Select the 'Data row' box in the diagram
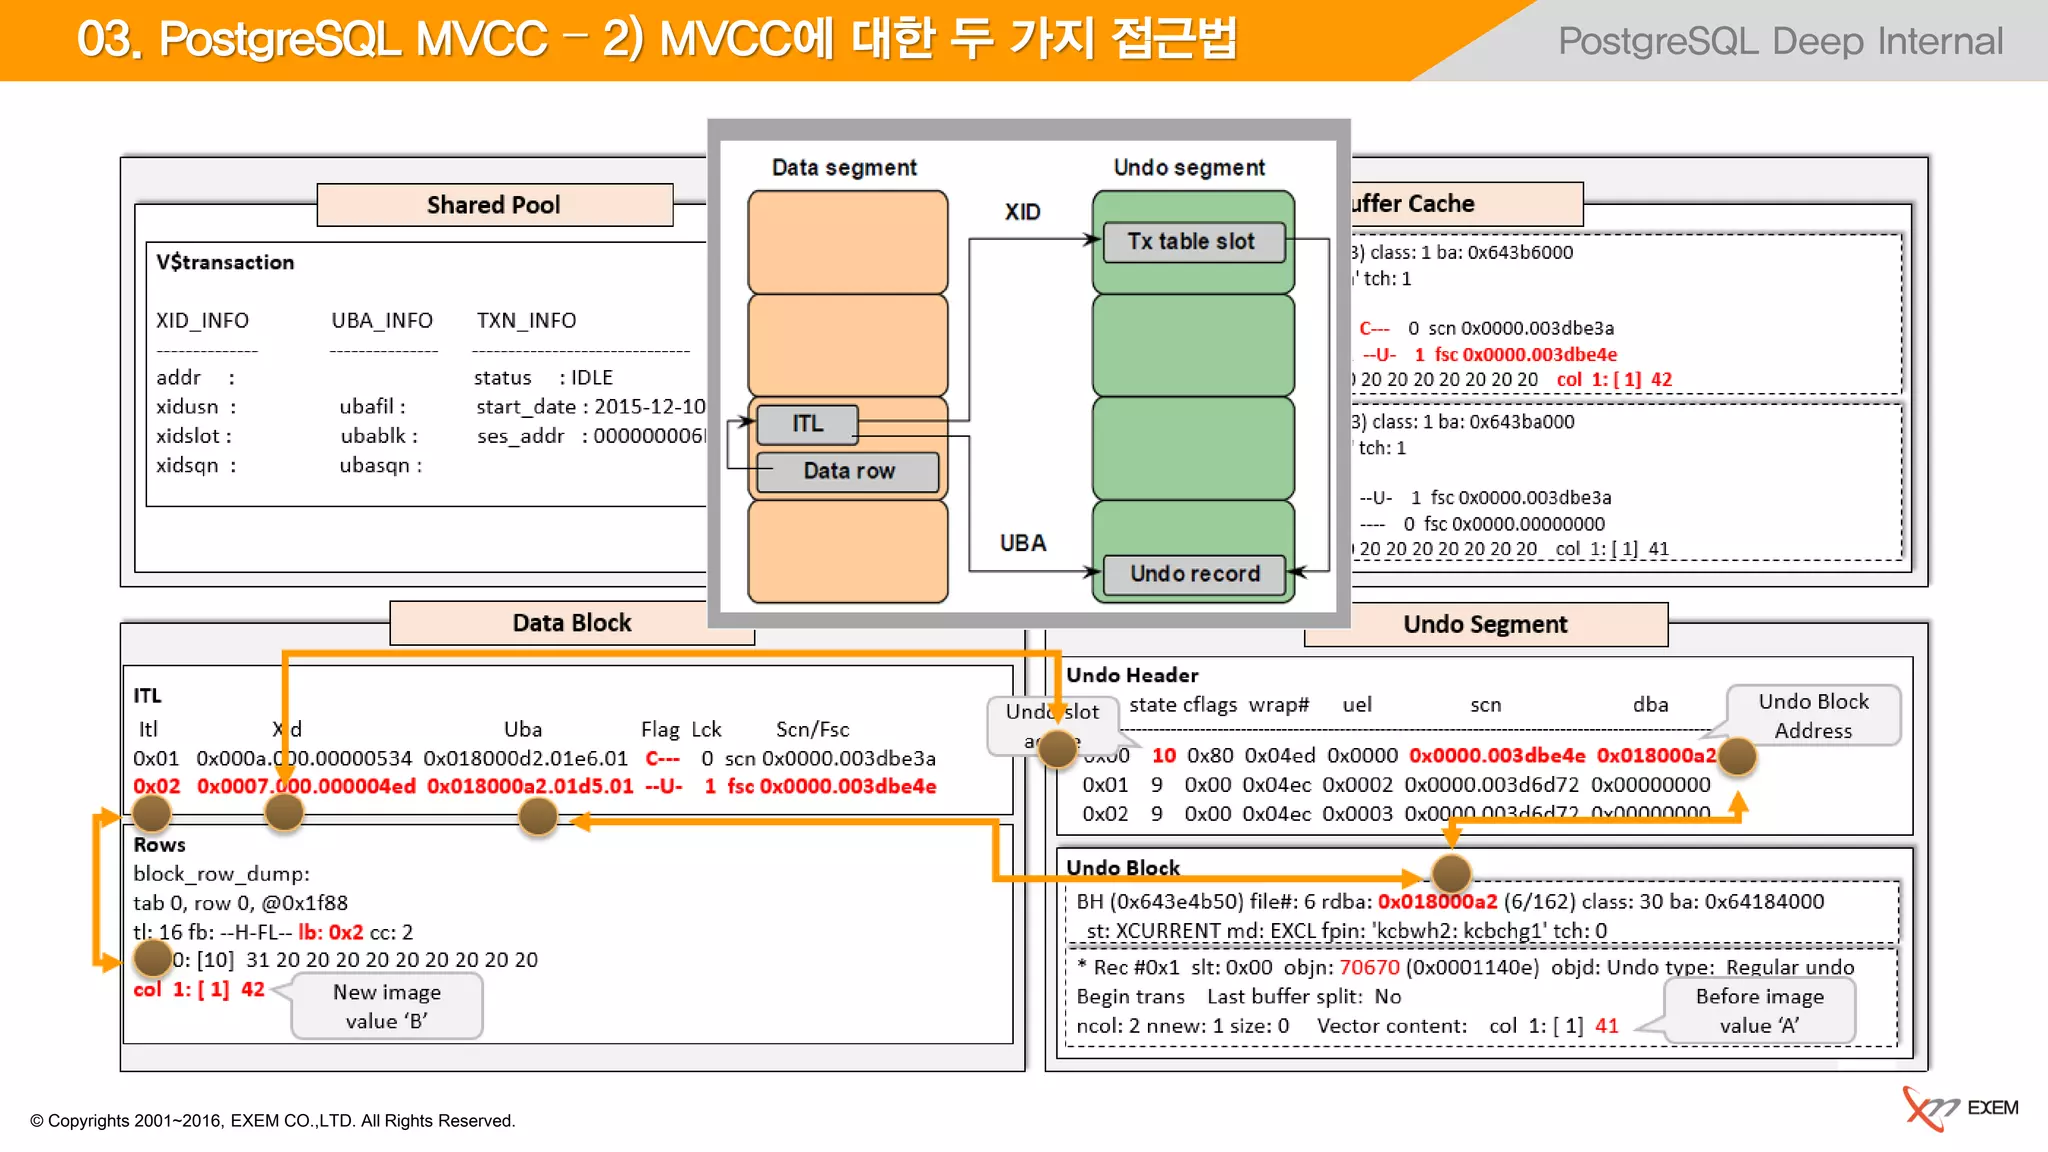Screen dimensions: 2048x1152 (x=848, y=471)
